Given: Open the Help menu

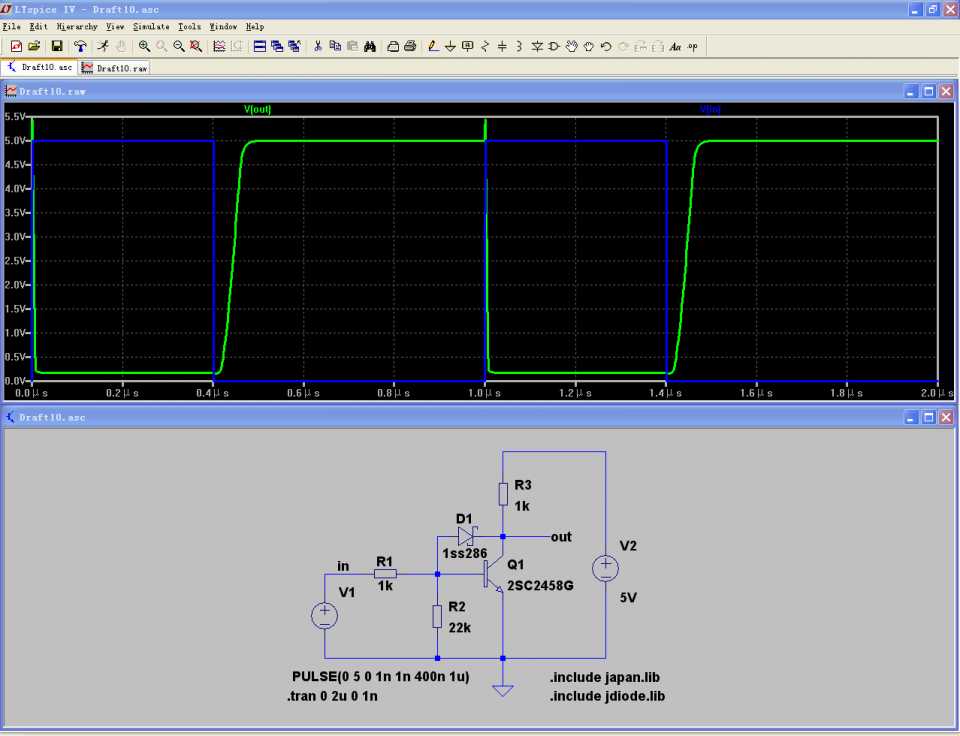Looking at the screenshot, I should (255, 27).
